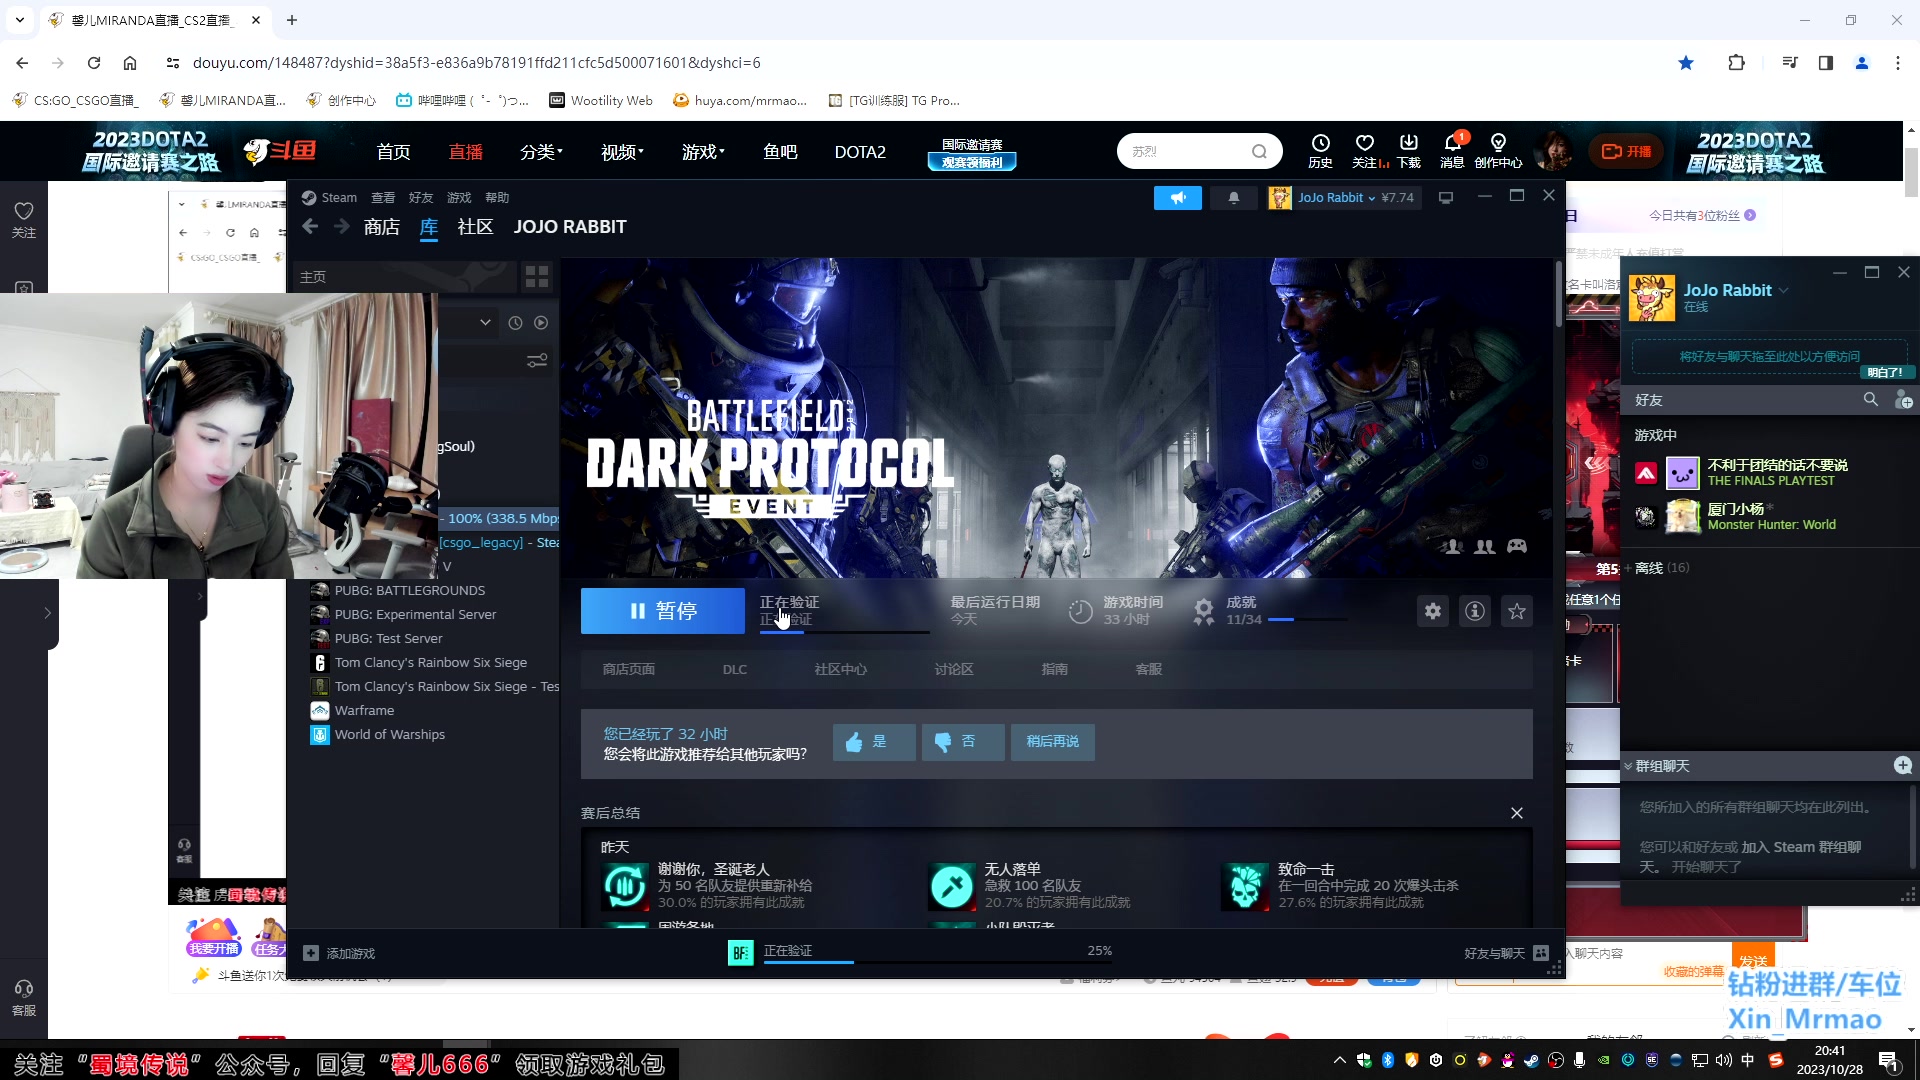The height and width of the screenshot is (1080, 1920).
Task: Open friend 厦门小杨 playing Monster Hunter
Action: [x=1770, y=516]
